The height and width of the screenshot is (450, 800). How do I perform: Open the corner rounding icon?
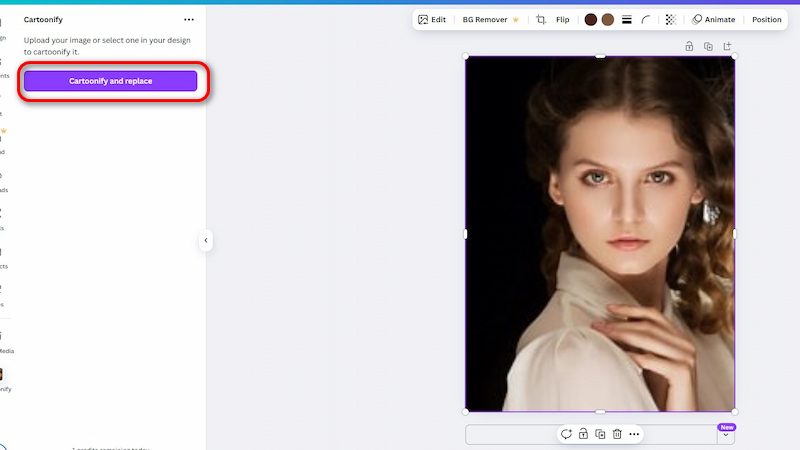point(646,19)
